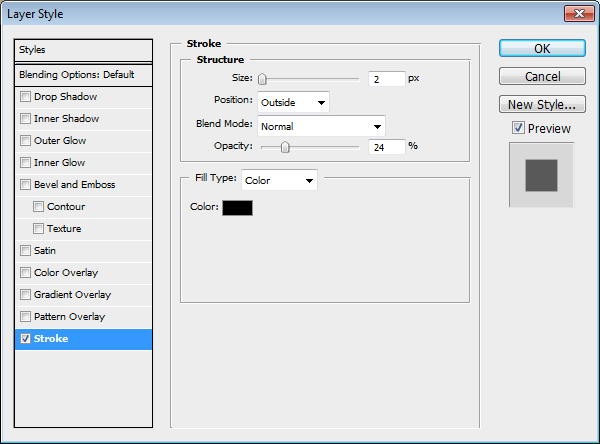Viewport: 600px width, 444px height.
Task: Toggle the Bevel and Emboss checkbox
Action: click(x=25, y=184)
